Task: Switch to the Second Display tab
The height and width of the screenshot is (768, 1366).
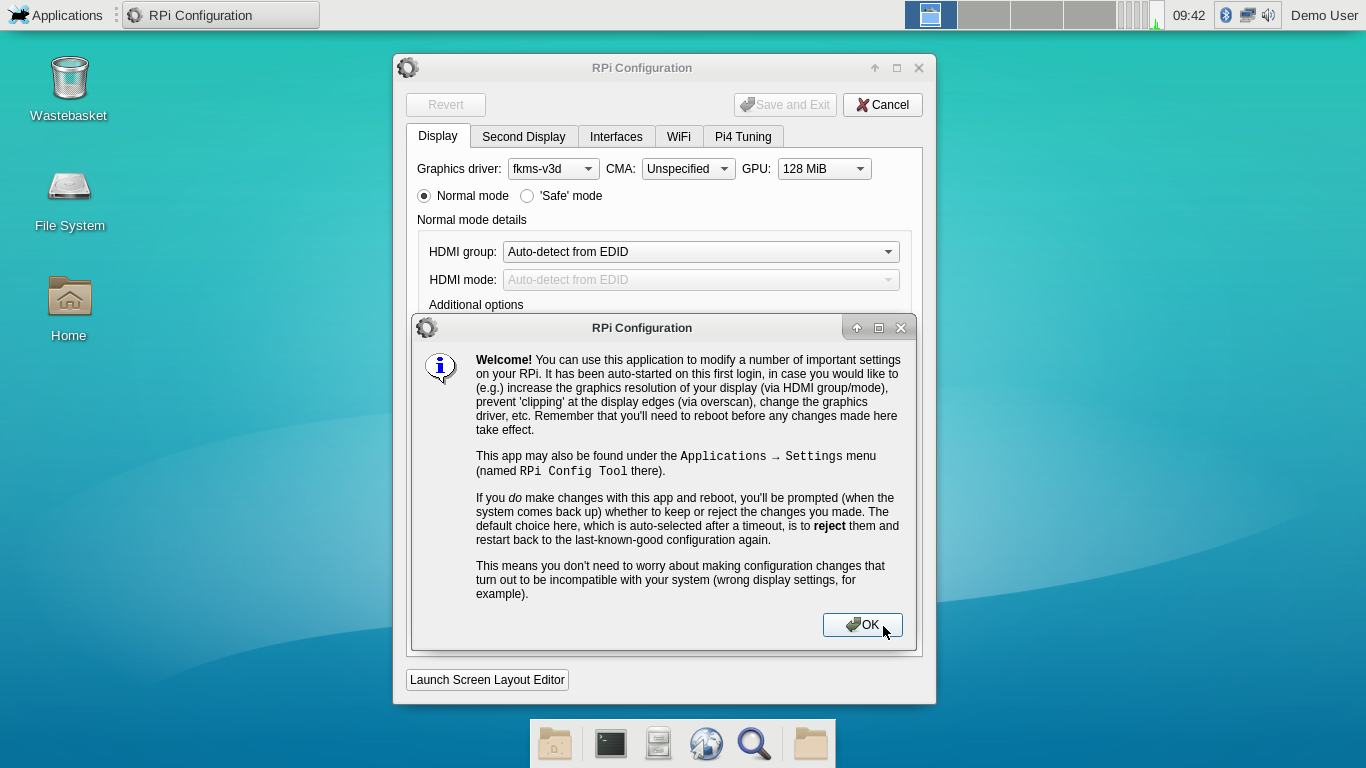Action: [x=524, y=137]
